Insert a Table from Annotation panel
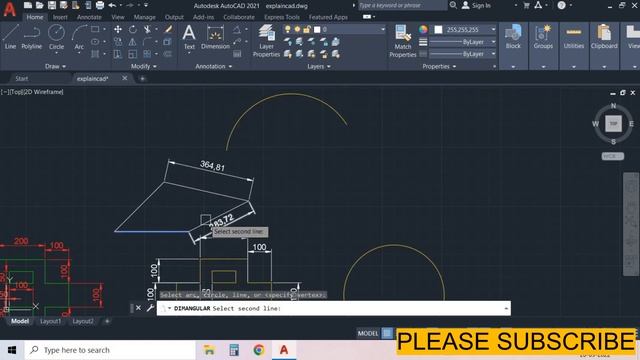640x360 pixels. tap(237, 54)
